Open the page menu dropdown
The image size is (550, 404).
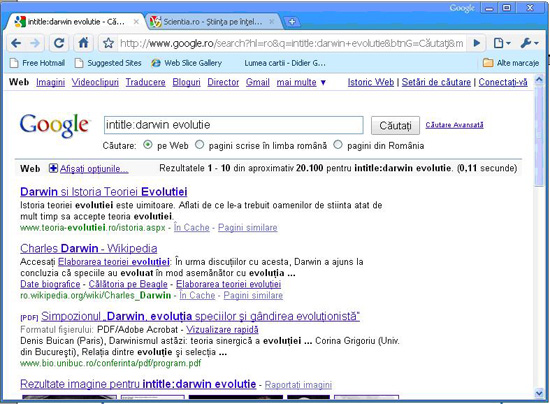[x=502, y=43]
